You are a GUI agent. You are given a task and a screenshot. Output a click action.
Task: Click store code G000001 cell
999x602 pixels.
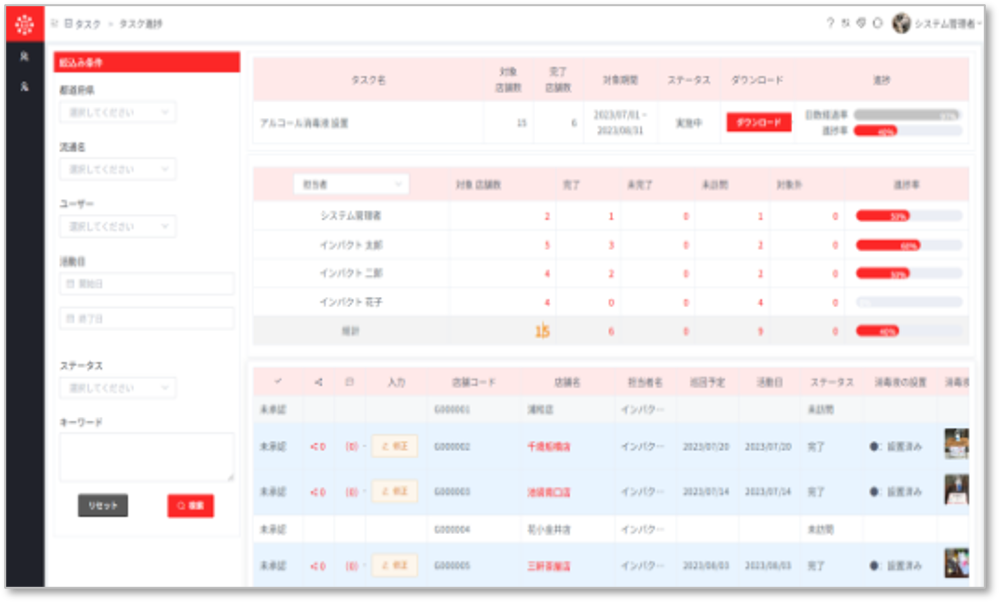click(452, 409)
